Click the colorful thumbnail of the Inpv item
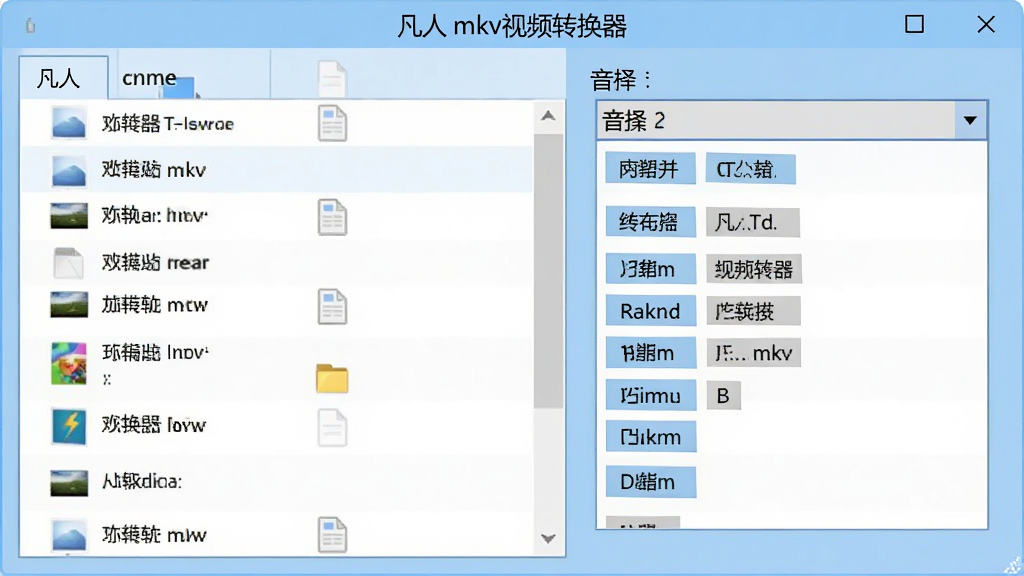Screen dimensions: 1024x576 point(69,363)
